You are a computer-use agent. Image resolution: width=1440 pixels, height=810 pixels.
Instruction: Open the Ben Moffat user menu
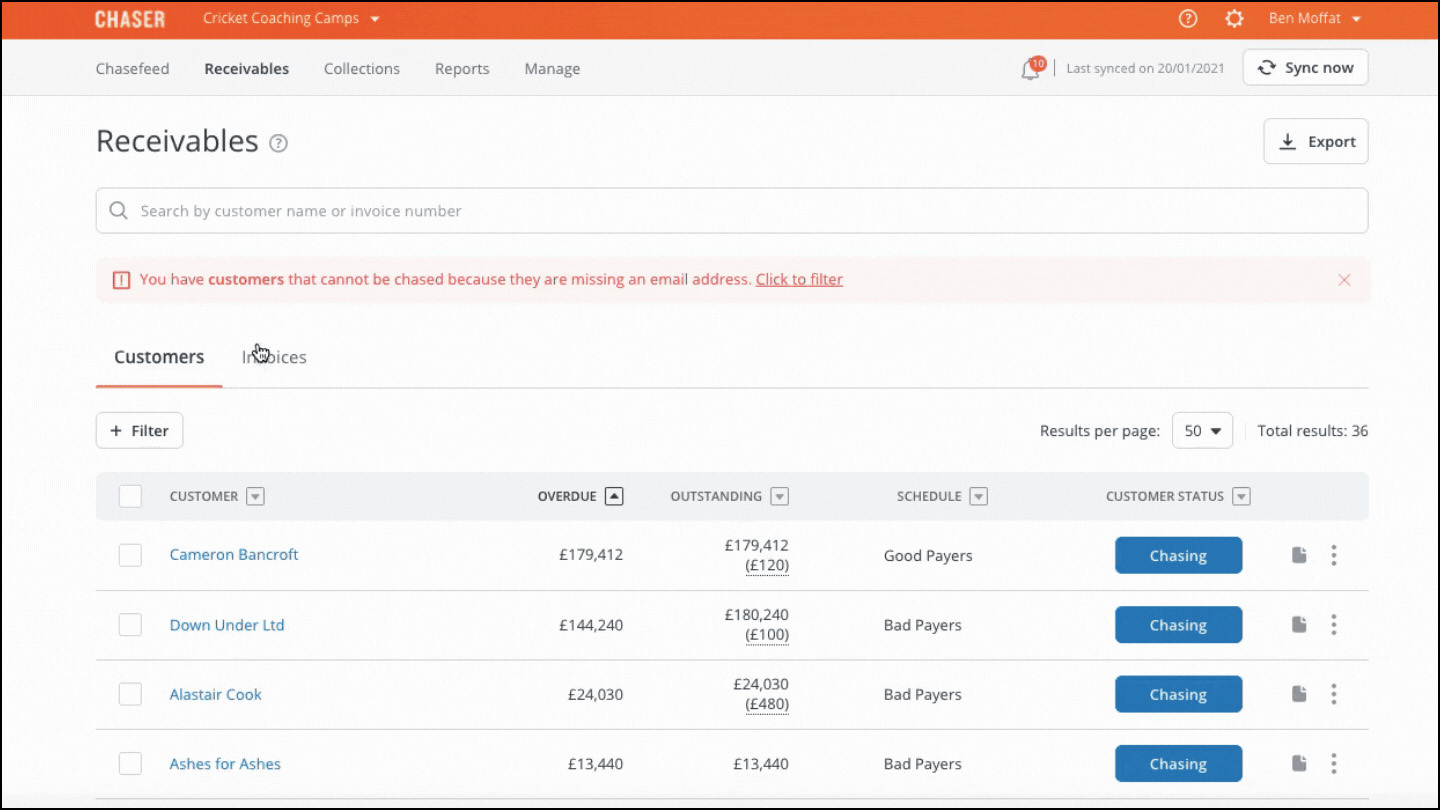(x=1315, y=19)
